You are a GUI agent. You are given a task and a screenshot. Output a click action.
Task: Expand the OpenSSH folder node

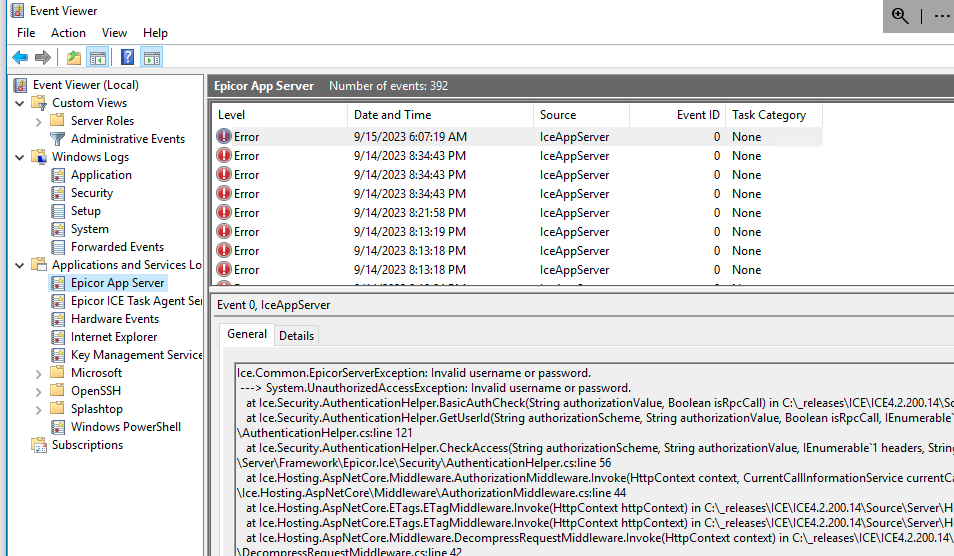coord(38,392)
